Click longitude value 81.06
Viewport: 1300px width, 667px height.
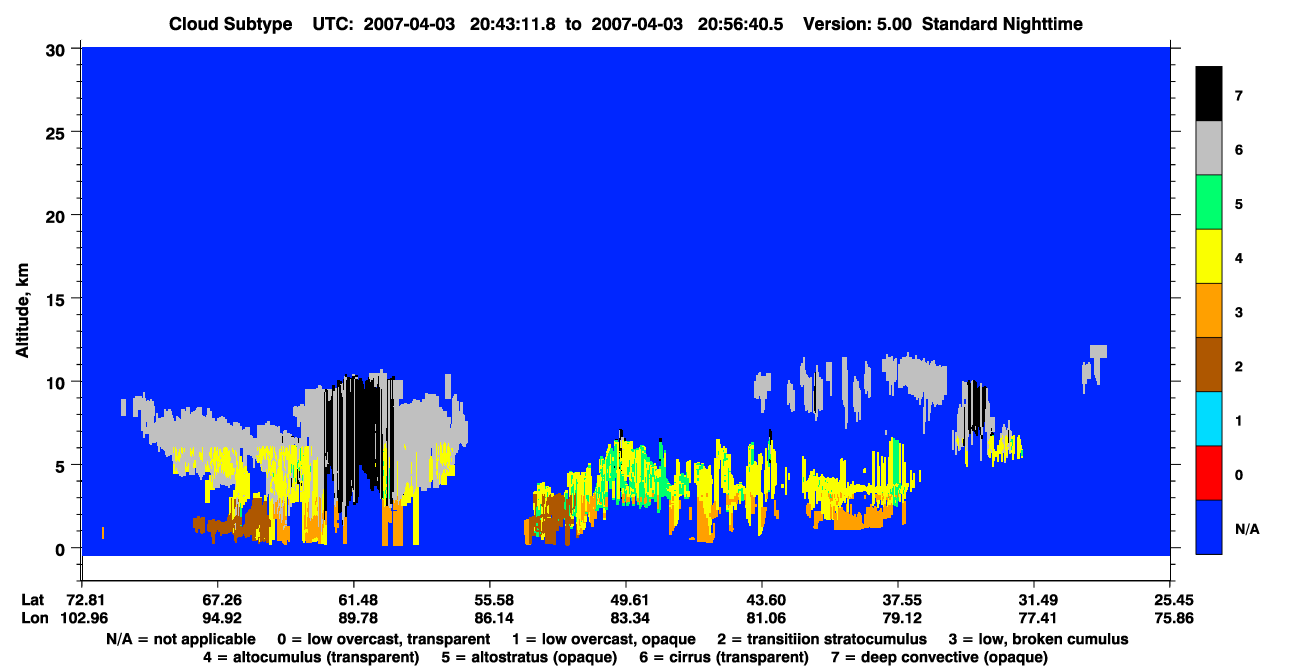(761, 617)
